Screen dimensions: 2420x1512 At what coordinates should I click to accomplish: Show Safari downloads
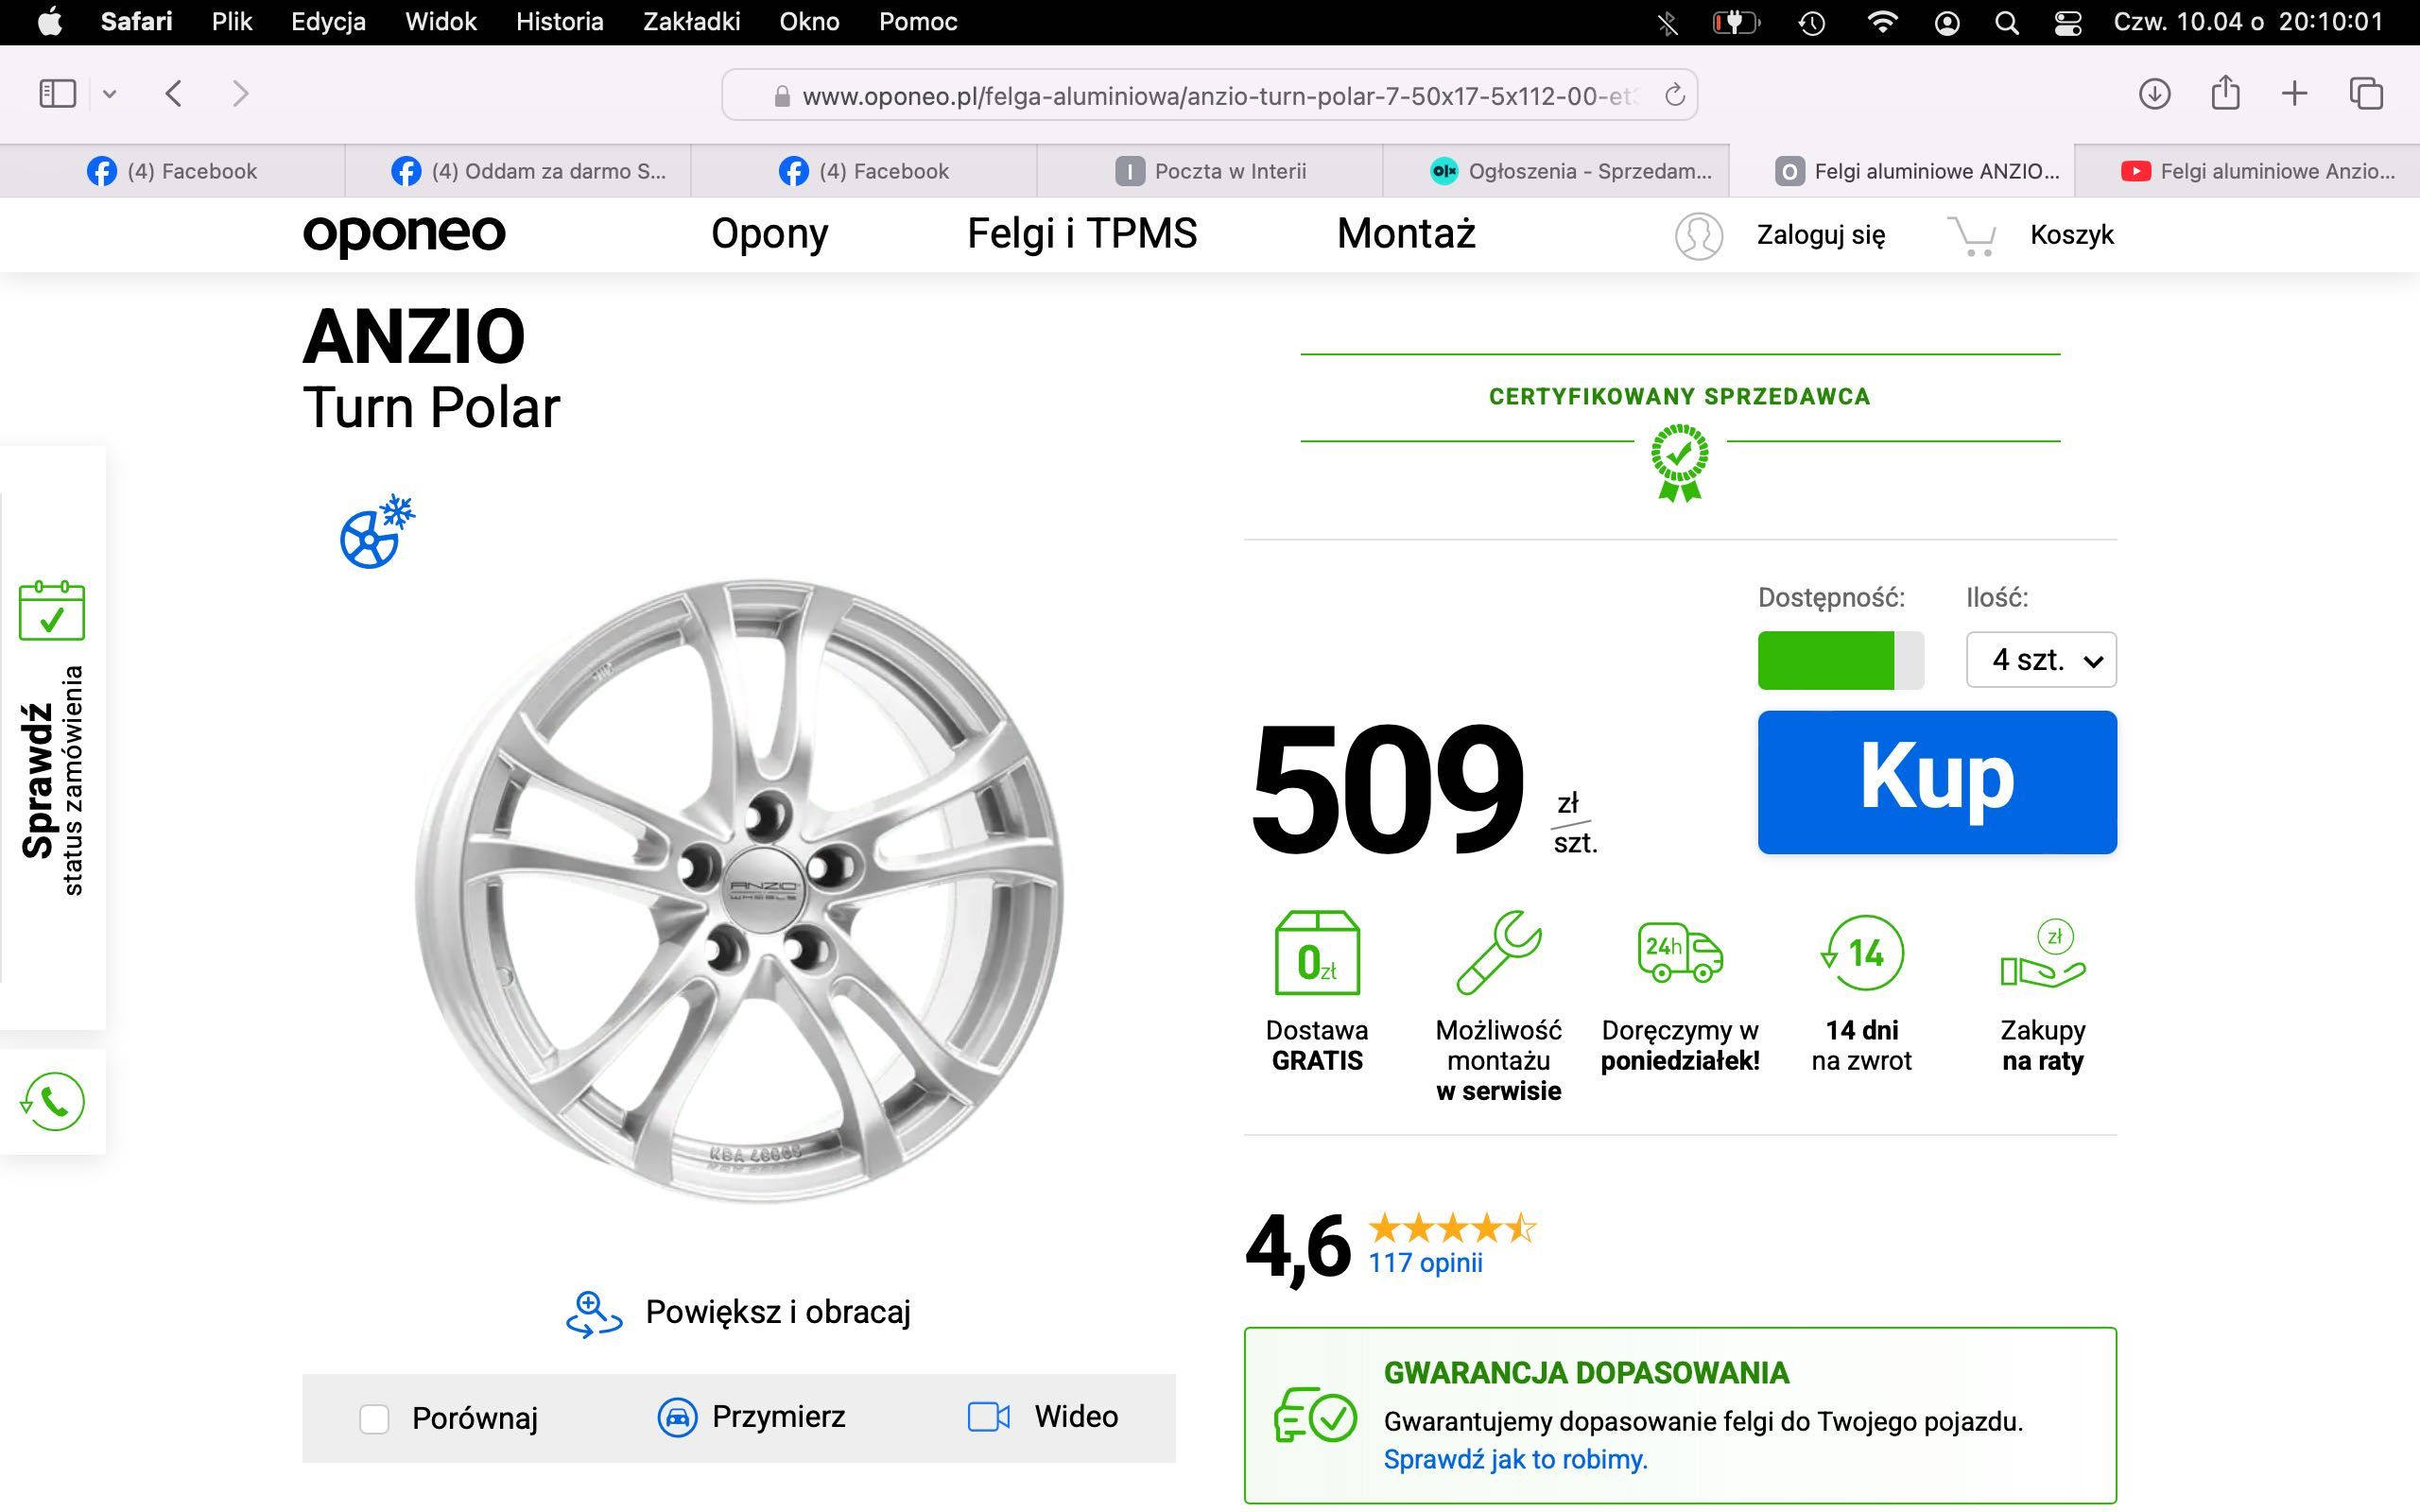click(x=2154, y=94)
